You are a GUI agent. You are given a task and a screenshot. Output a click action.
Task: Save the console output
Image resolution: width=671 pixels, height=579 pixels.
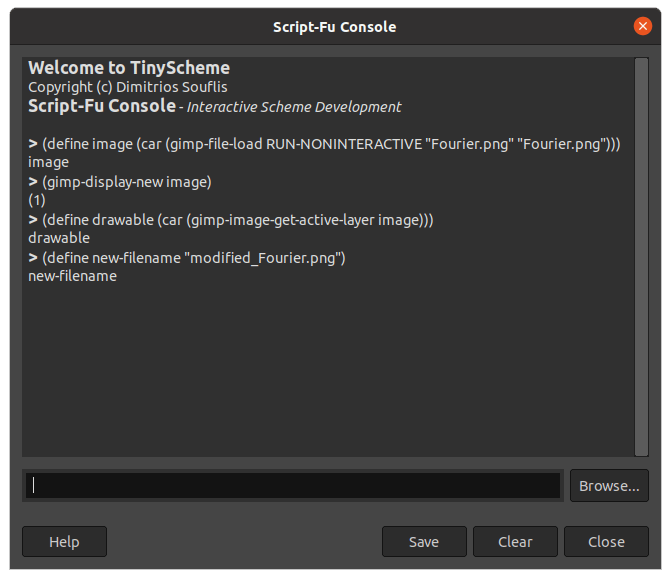[424, 542]
